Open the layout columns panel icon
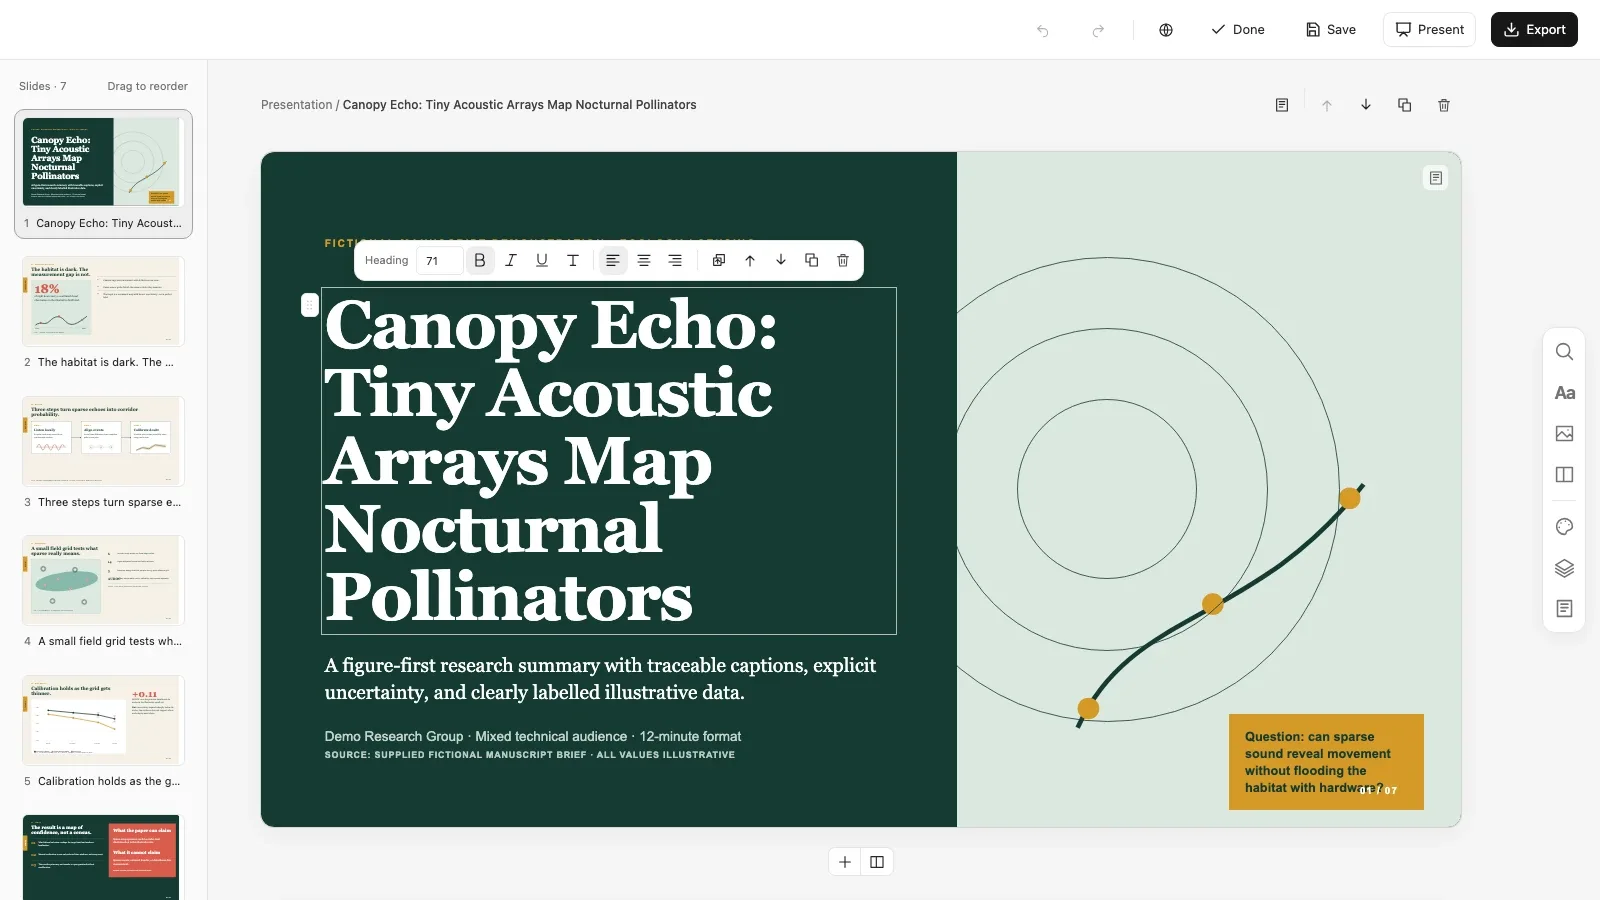This screenshot has height=900, width=1600. pyautogui.click(x=1565, y=475)
